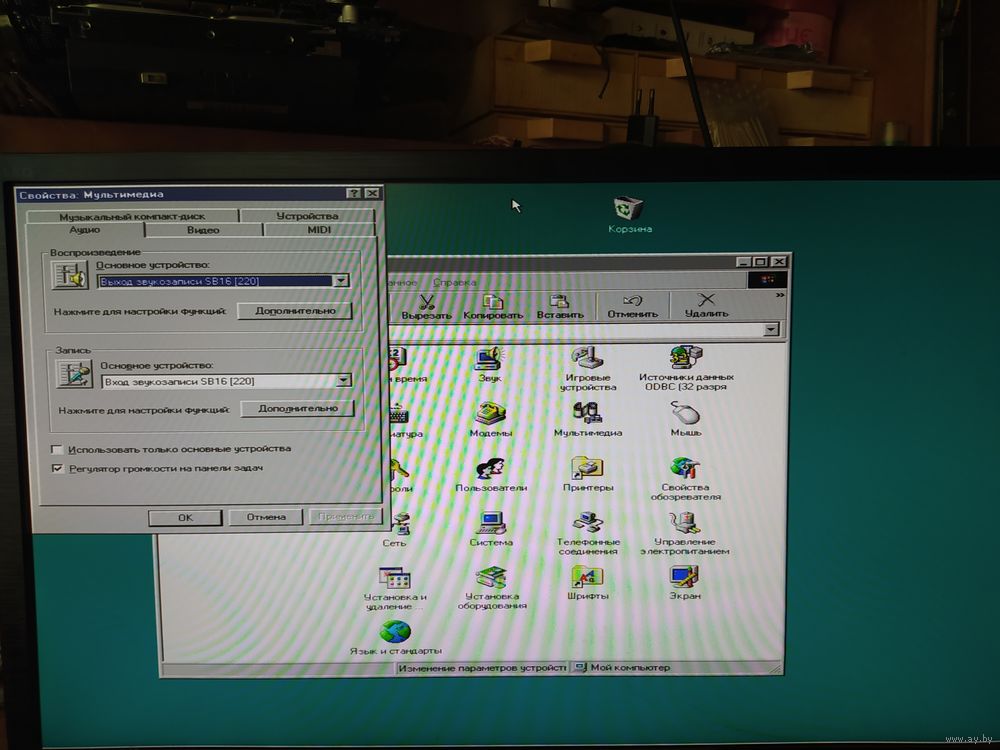Switch to the Видео tab

click(x=203, y=230)
